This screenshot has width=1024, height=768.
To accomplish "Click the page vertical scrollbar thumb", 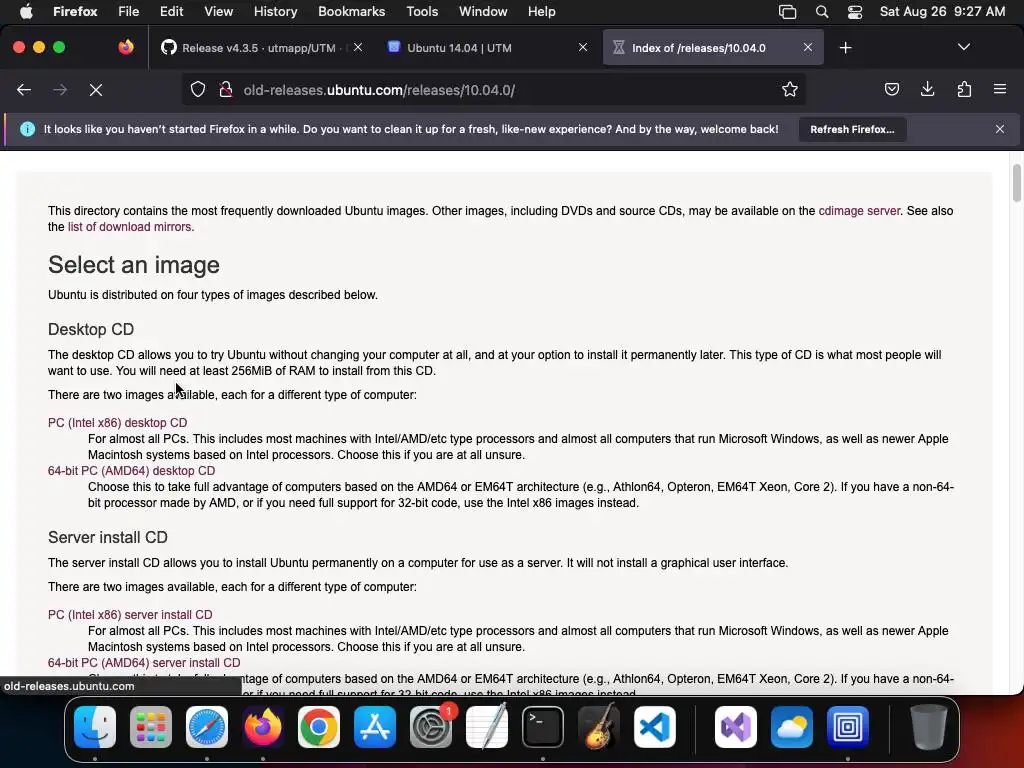I will [x=1016, y=184].
